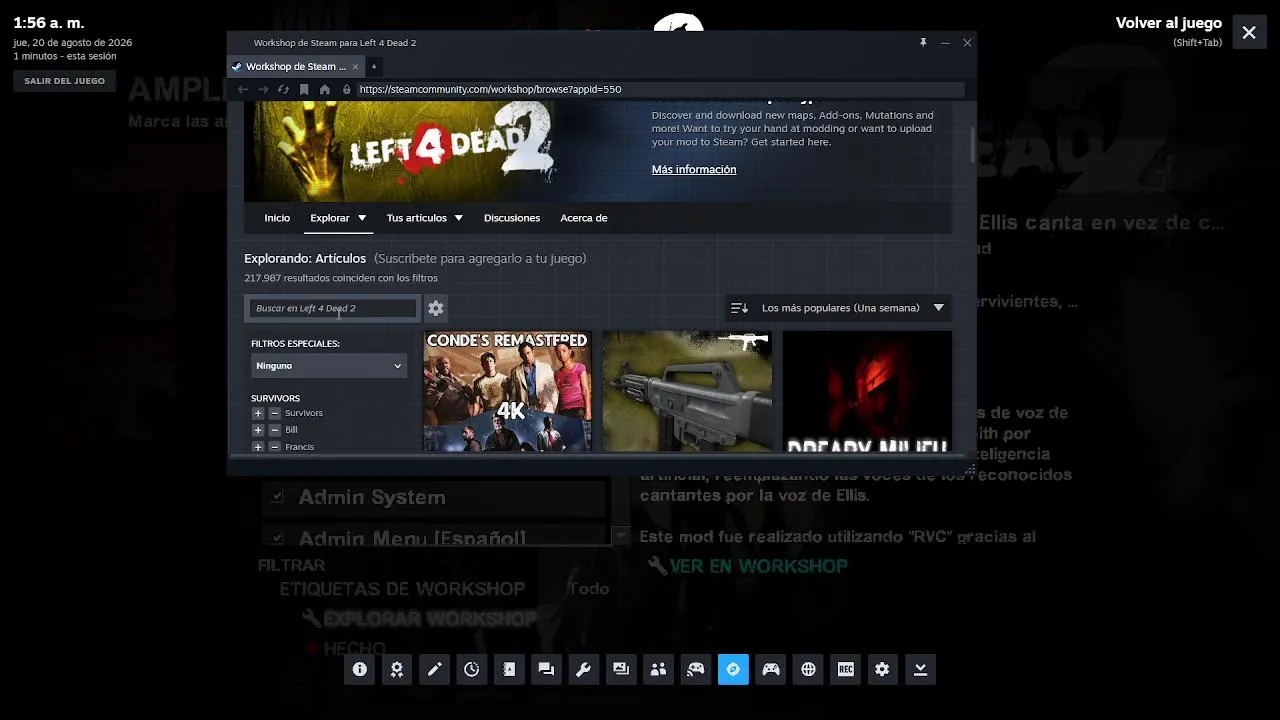The image size is (1280, 720).
Task: Open the Acerca de workshop tab
Action: (584, 218)
